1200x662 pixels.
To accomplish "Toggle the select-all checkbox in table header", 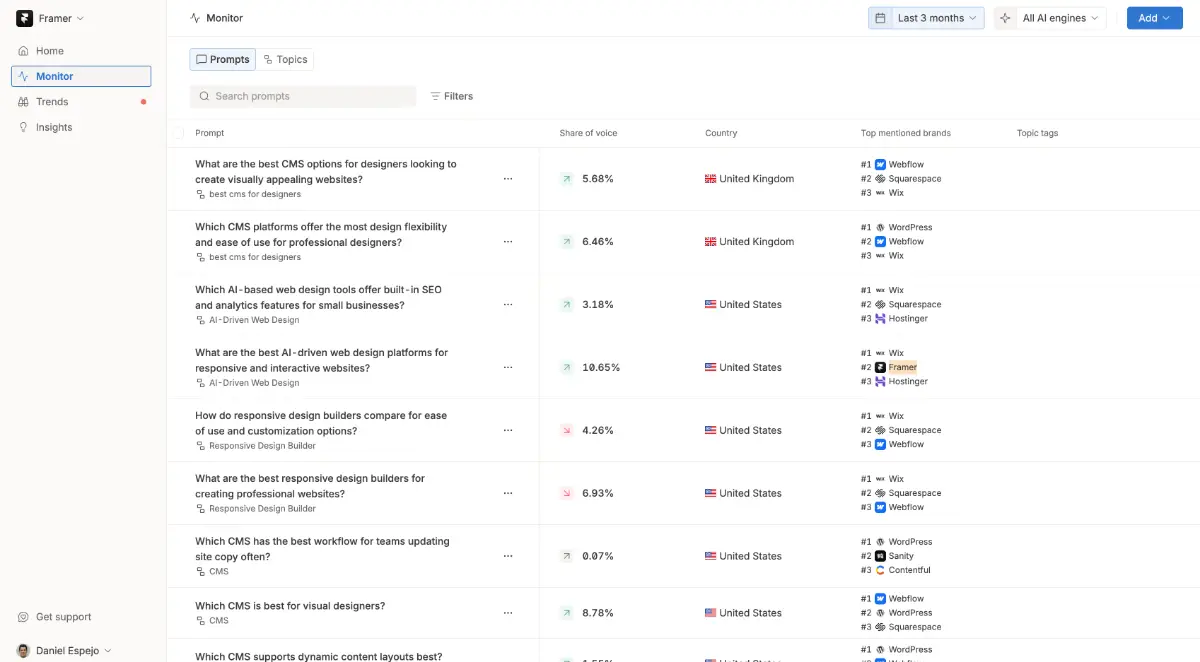I will (x=178, y=133).
